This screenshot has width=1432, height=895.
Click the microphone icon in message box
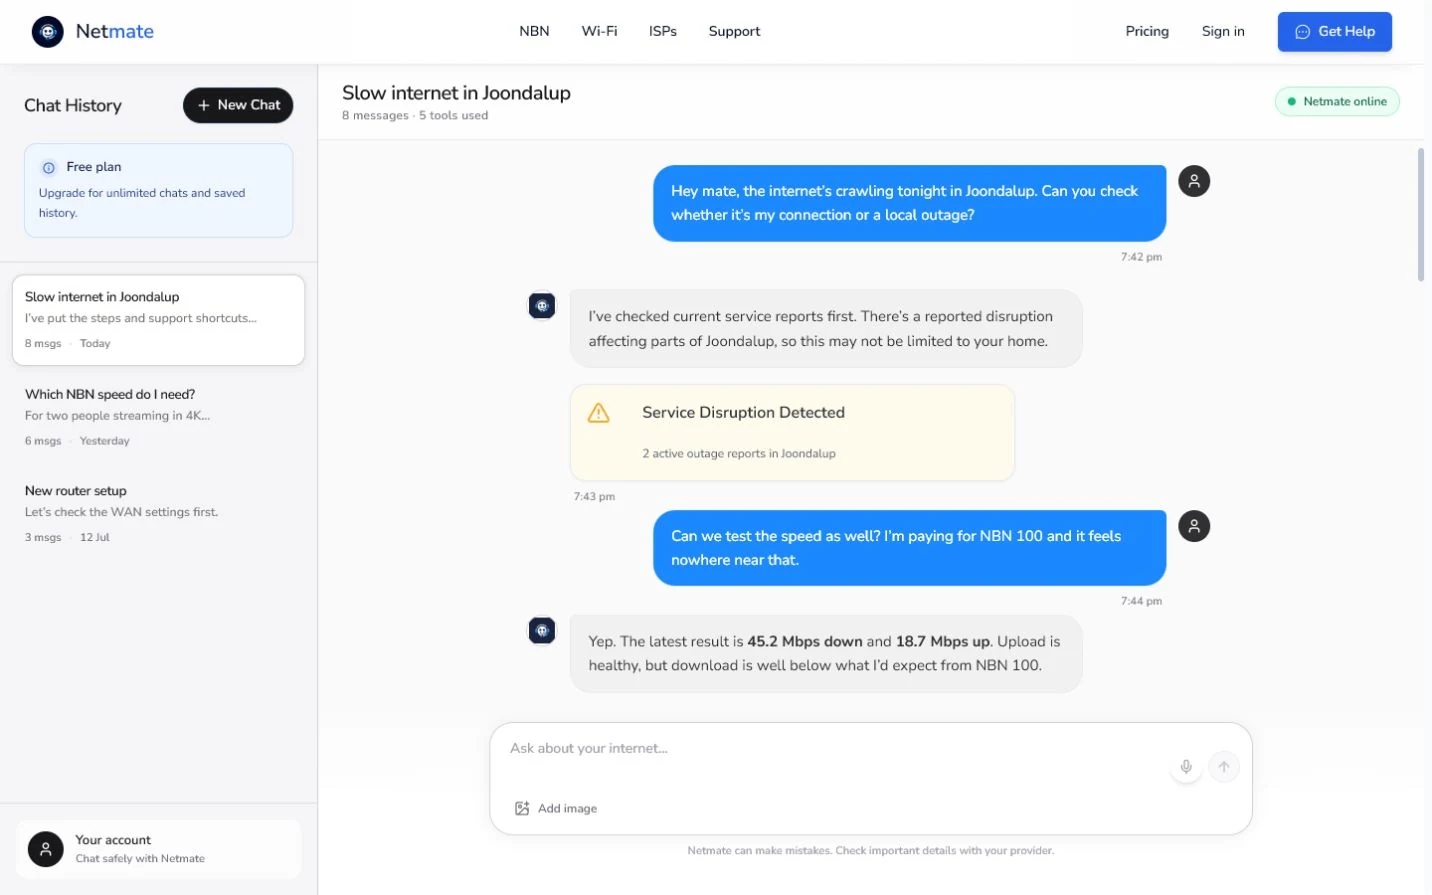pyautogui.click(x=1186, y=767)
